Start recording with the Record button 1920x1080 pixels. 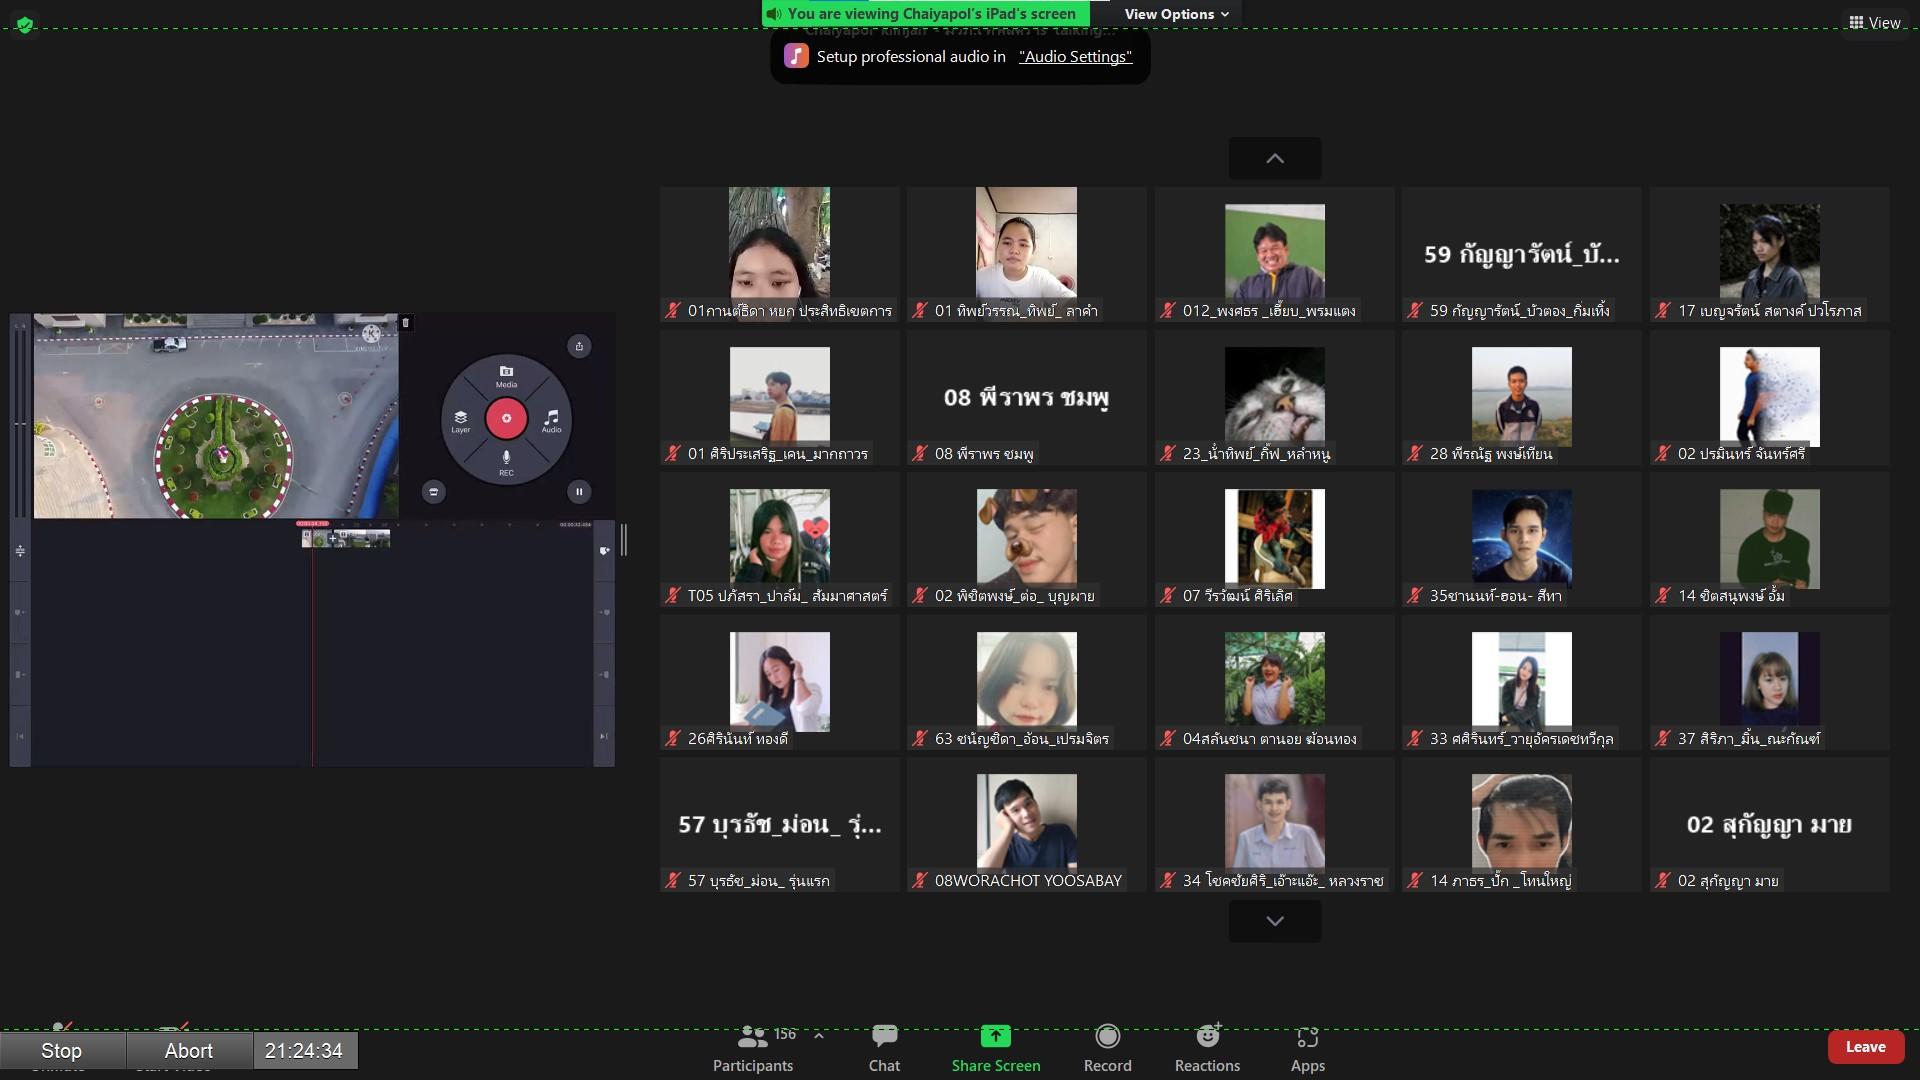[1108, 1048]
